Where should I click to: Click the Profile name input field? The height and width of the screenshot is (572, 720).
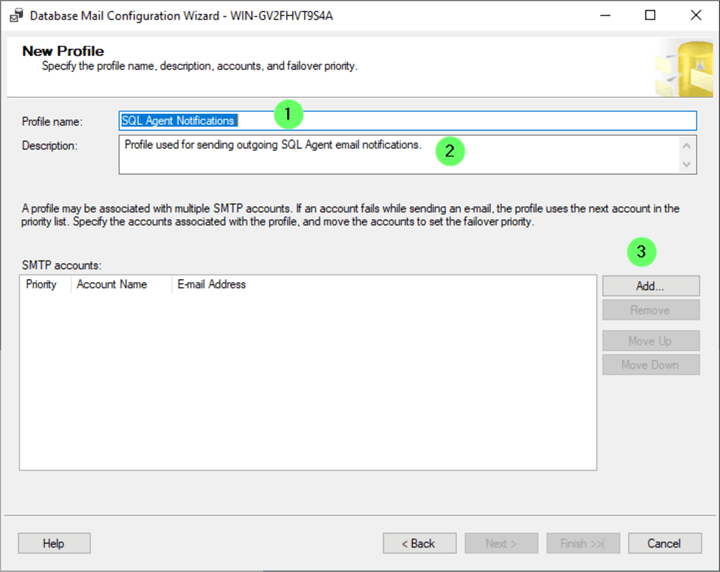[x=407, y=121]
